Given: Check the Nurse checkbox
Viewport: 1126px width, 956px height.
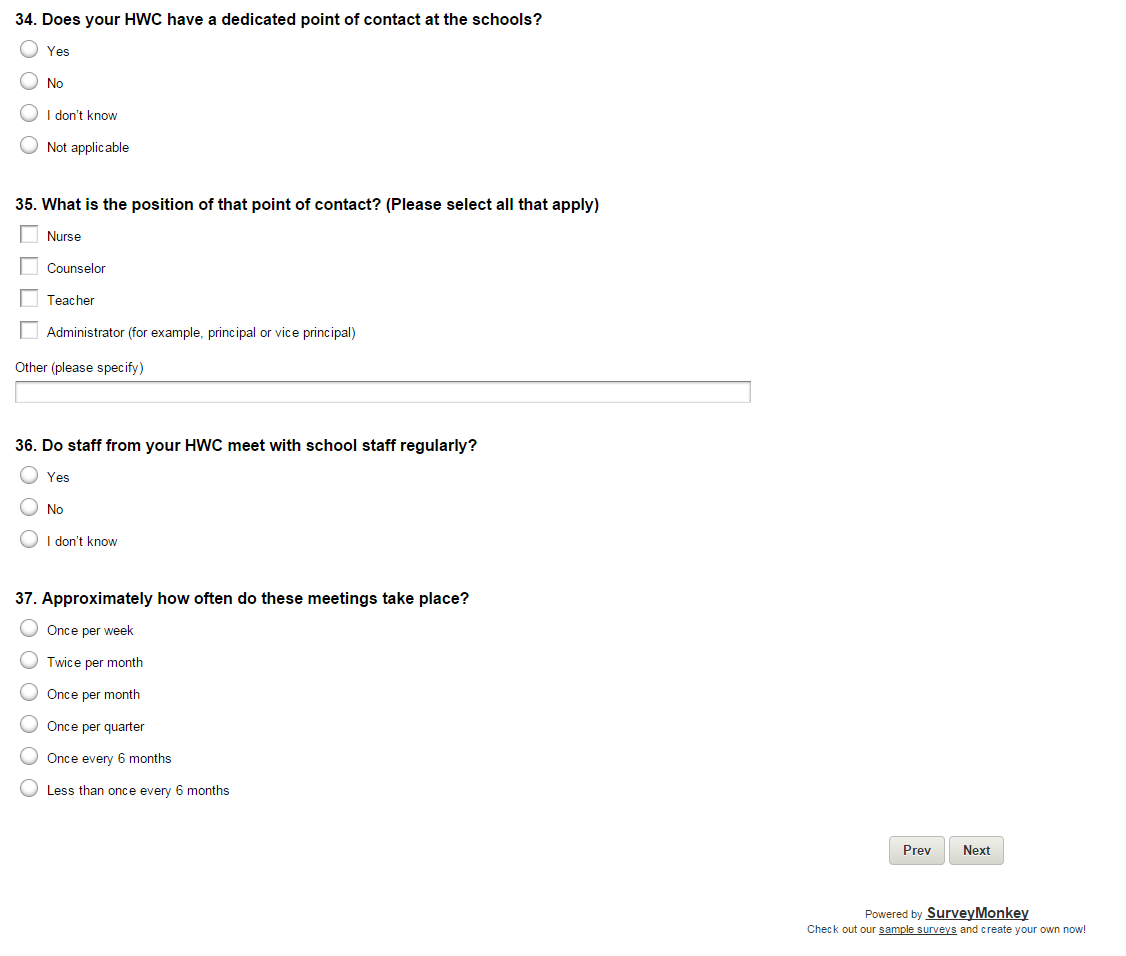Looking at the screenshot, I should click(29, 235).
